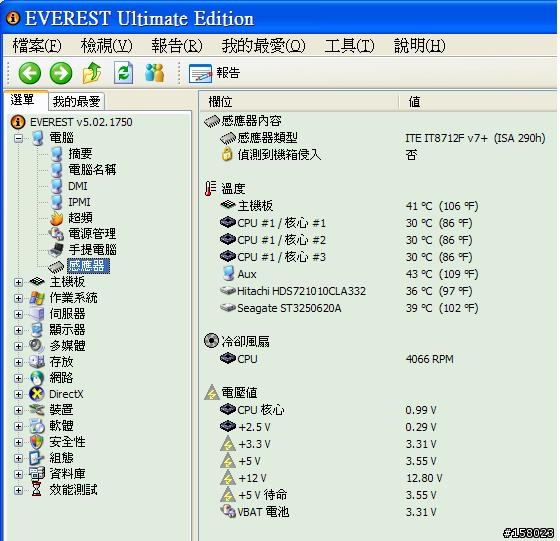
Task: Collapse the 電腦 tree node
Action: [19, 138]
